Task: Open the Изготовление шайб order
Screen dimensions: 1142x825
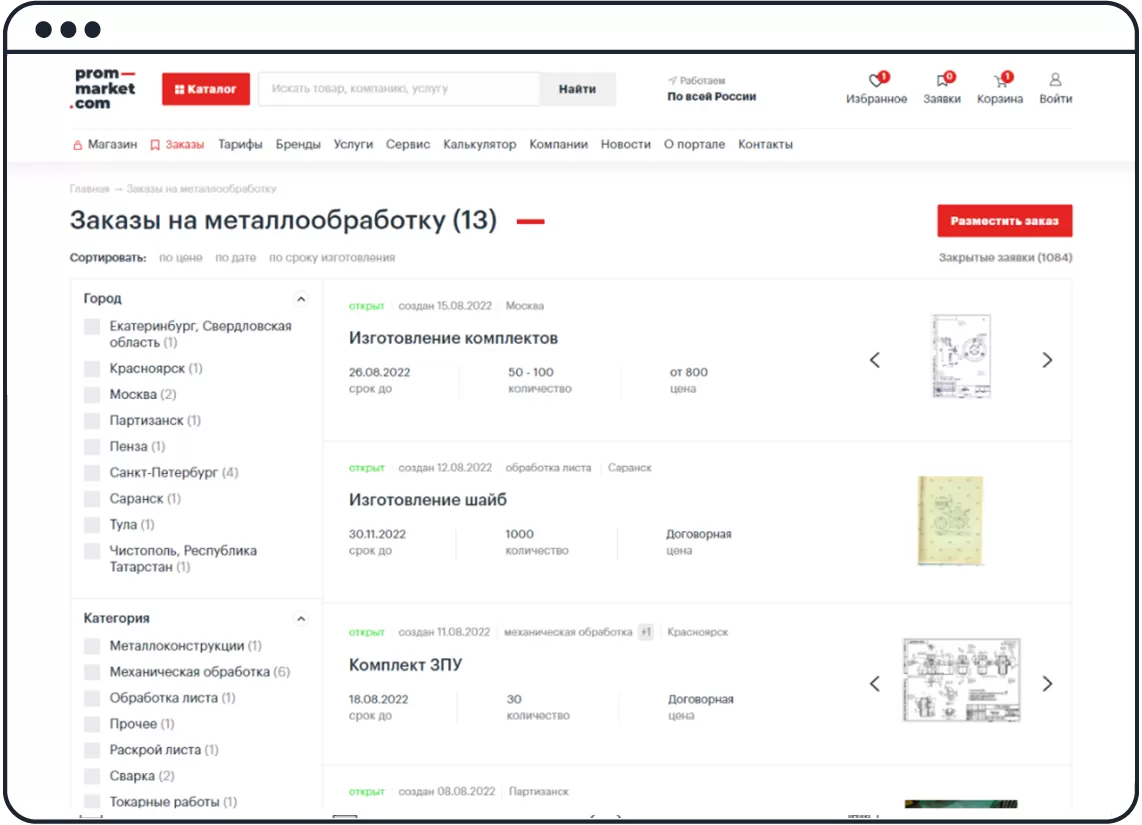Action: point(428,500)
